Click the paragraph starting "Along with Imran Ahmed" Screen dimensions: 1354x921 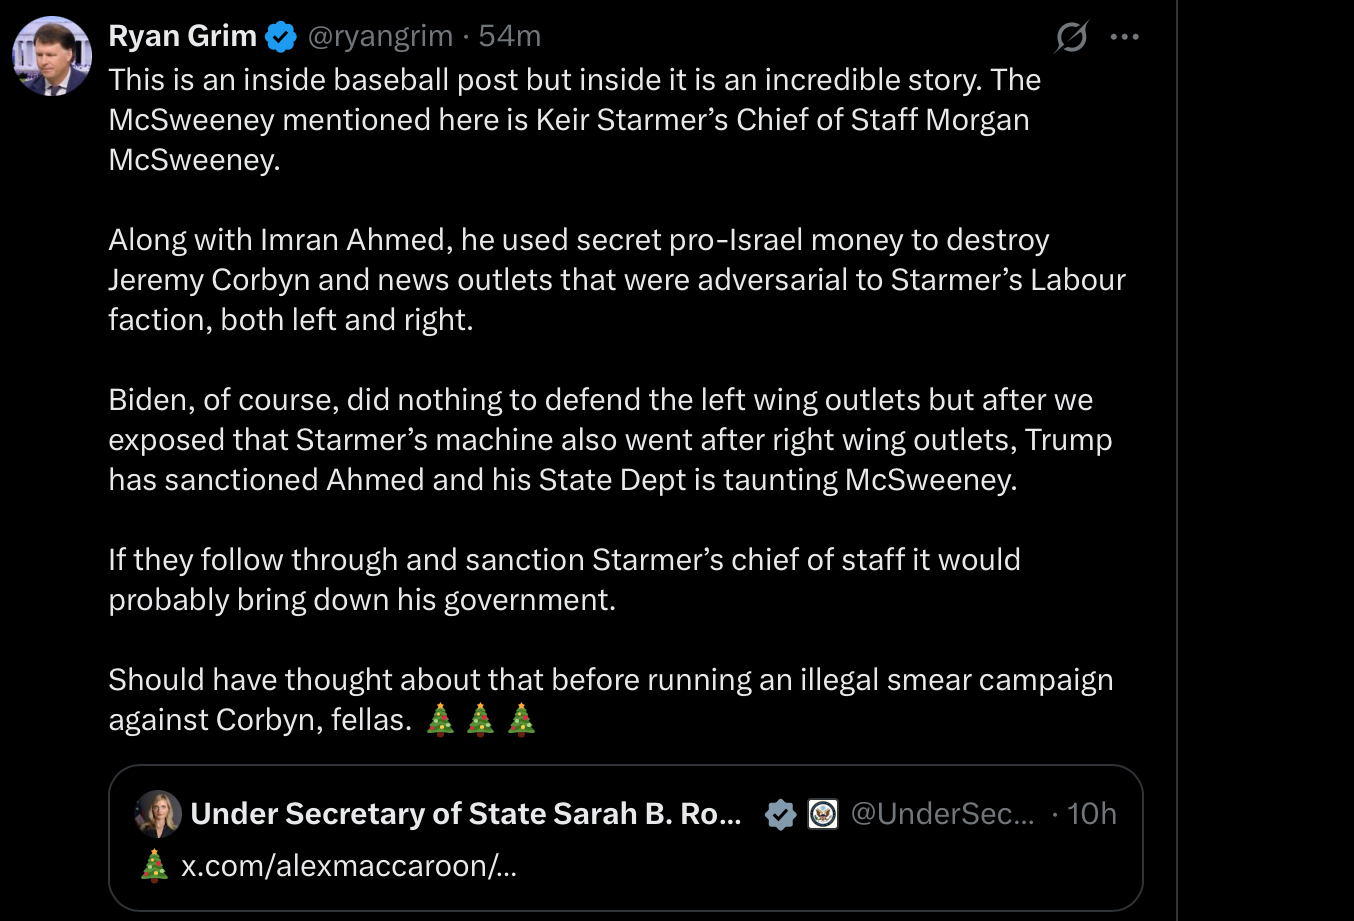(x=616, y=280)
